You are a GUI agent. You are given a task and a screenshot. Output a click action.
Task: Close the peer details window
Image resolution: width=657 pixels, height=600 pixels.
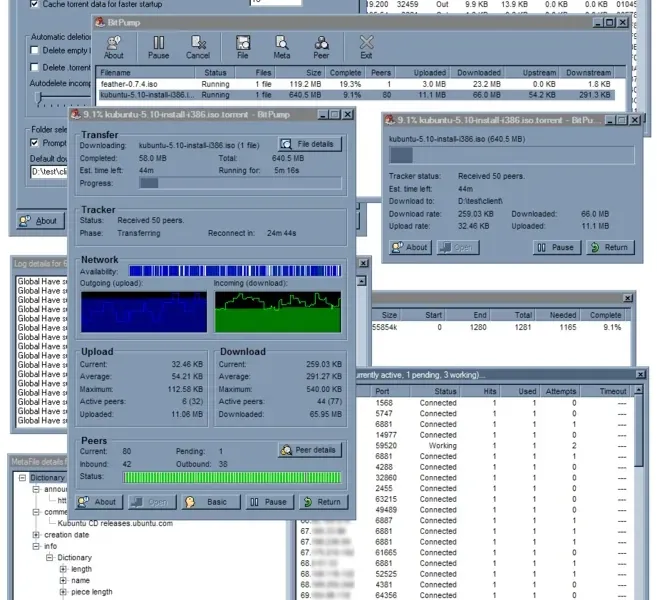(640, 375)
